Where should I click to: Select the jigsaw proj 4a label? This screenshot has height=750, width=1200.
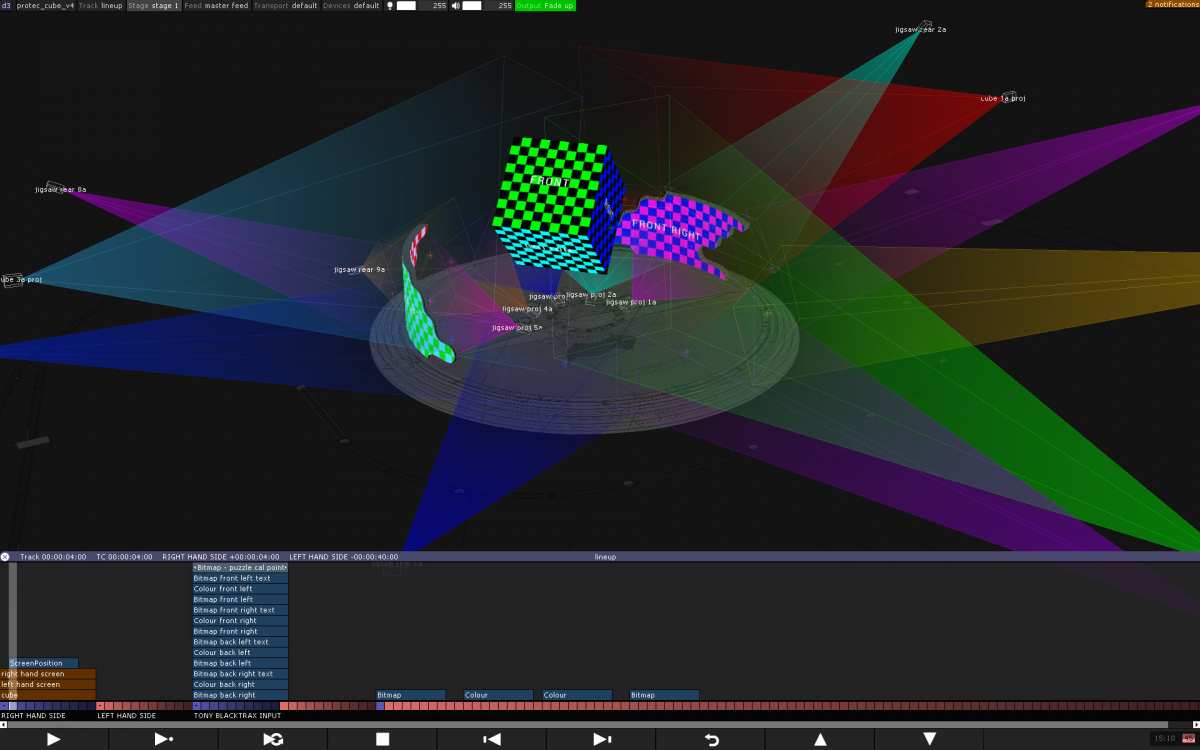coord(527,309)
